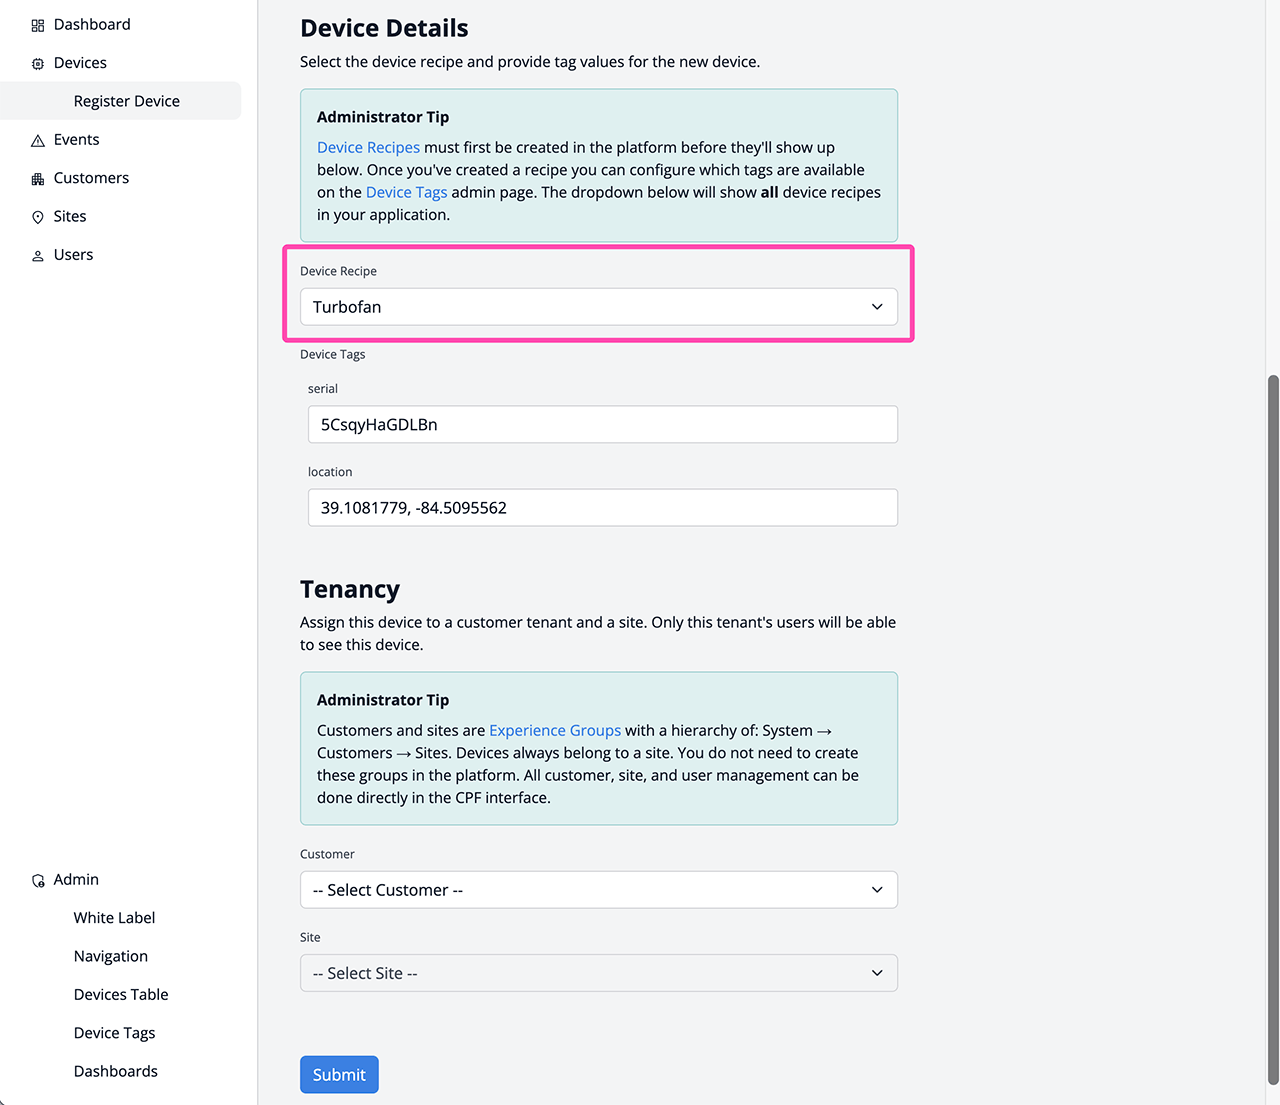Open the Navigation admin settings
Viewport: 1280px width, 1105px height.
111,956
